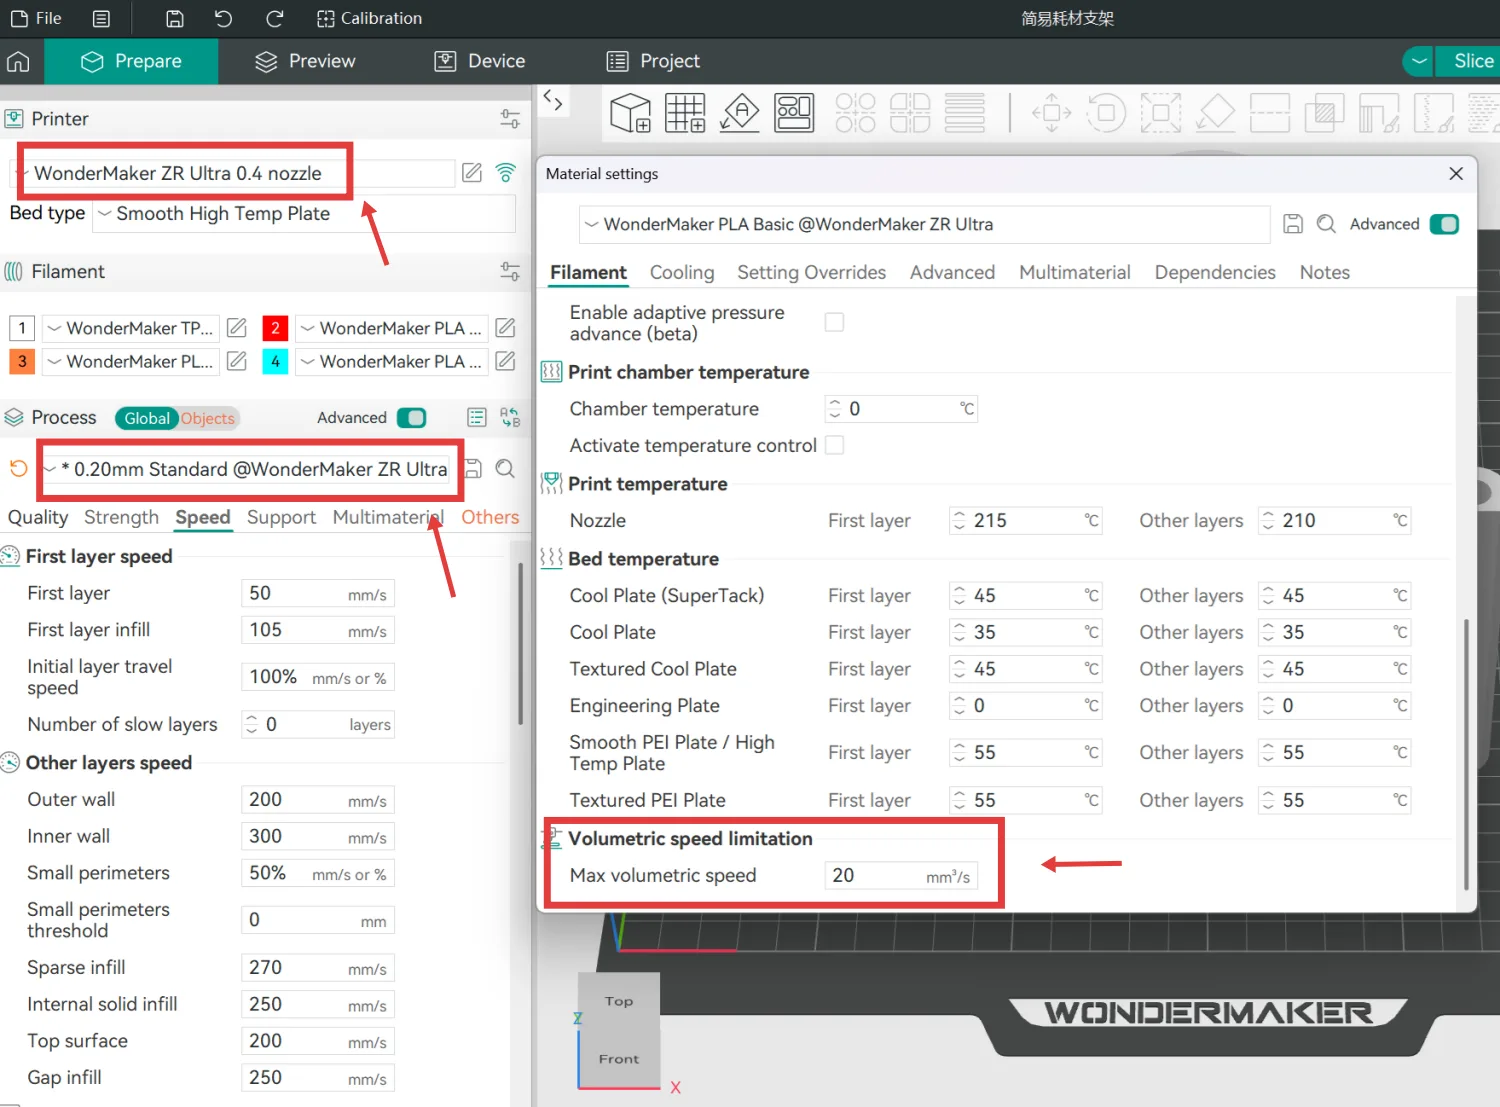The width and height of the screenshot is (1500, 1107).
Task: Open the Support process tab
Action: click(x=281, y=517)
